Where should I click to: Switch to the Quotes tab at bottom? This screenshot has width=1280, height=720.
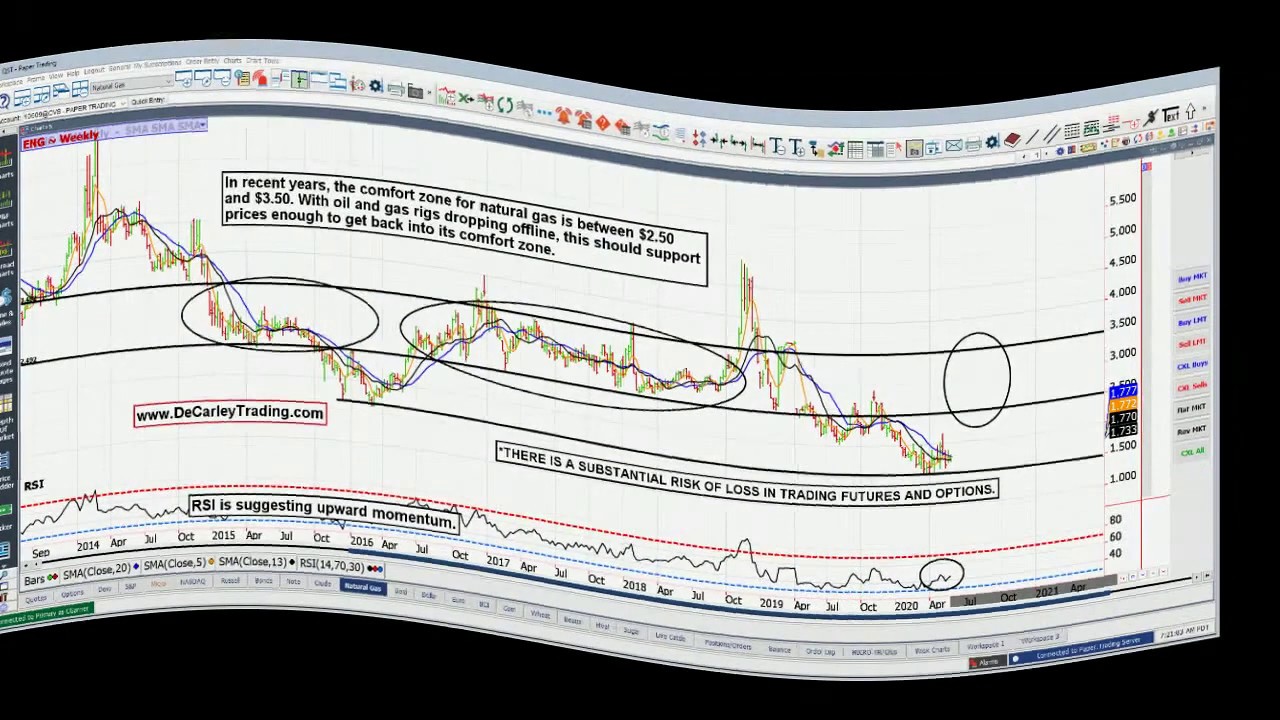coord(35,598)
